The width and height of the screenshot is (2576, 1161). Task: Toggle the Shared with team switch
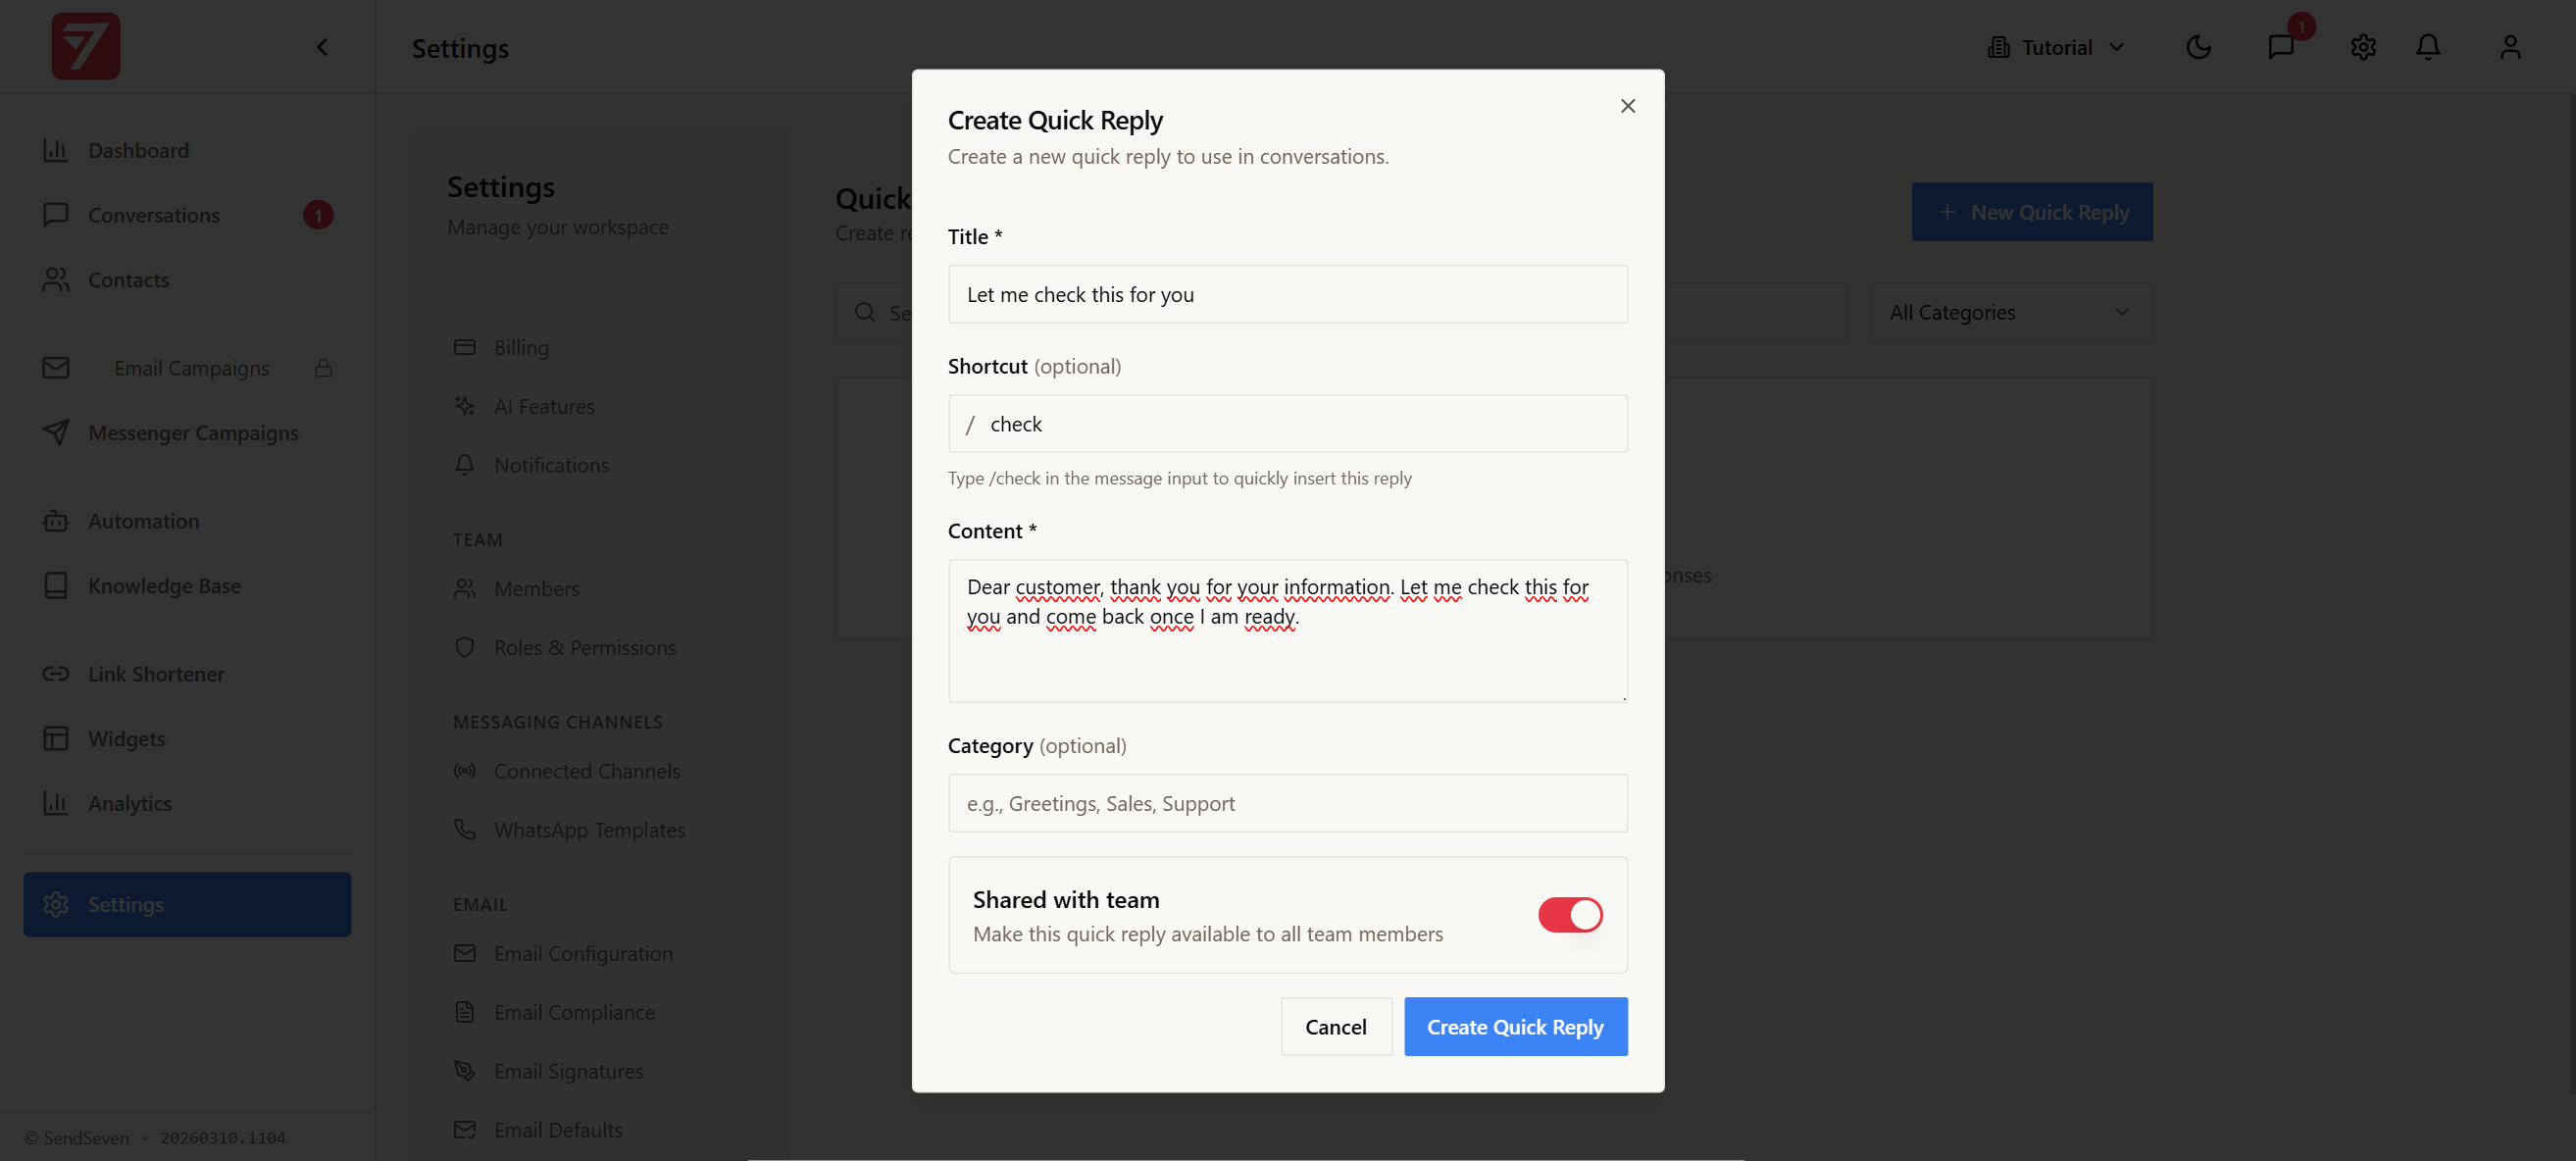pos(1569,915)
